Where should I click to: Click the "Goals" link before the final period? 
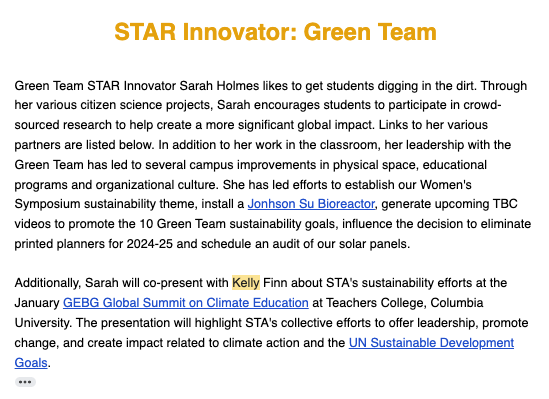tap(31, 363)
